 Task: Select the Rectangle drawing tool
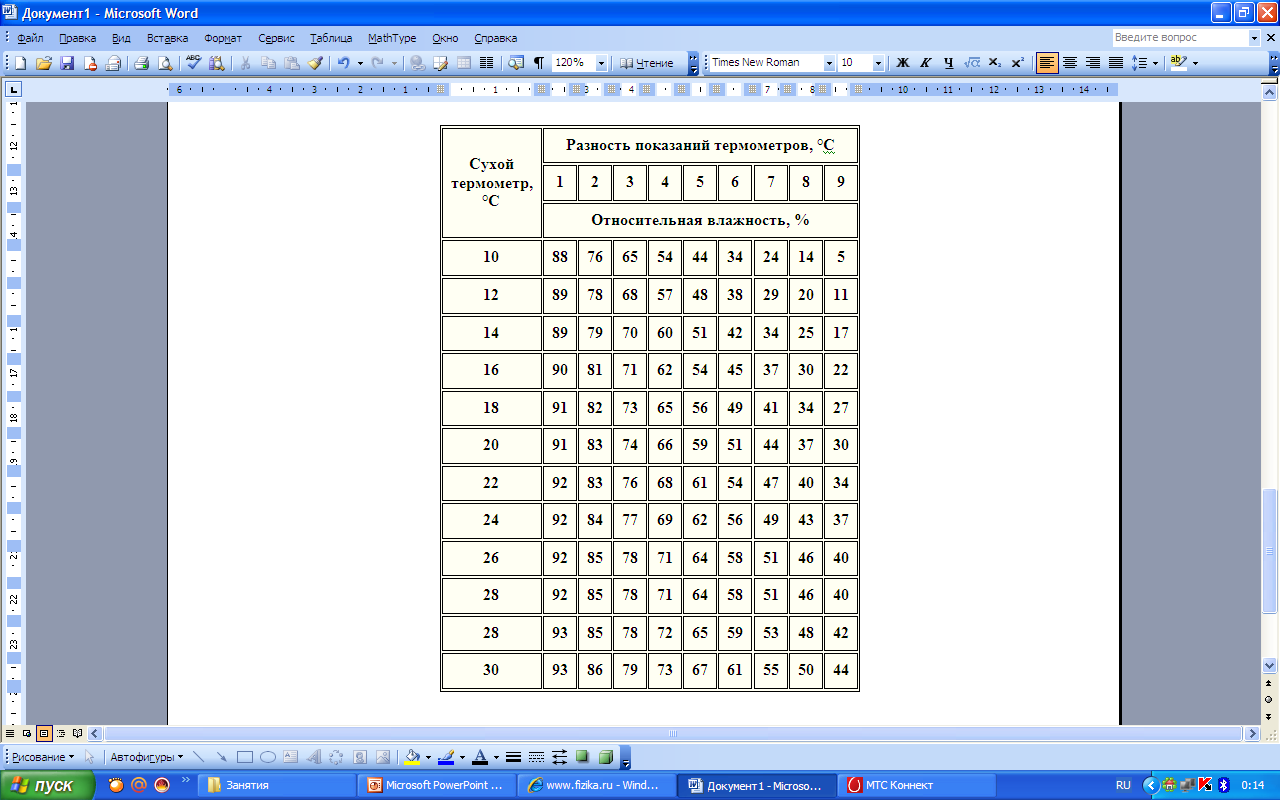(x=244, y=757)
